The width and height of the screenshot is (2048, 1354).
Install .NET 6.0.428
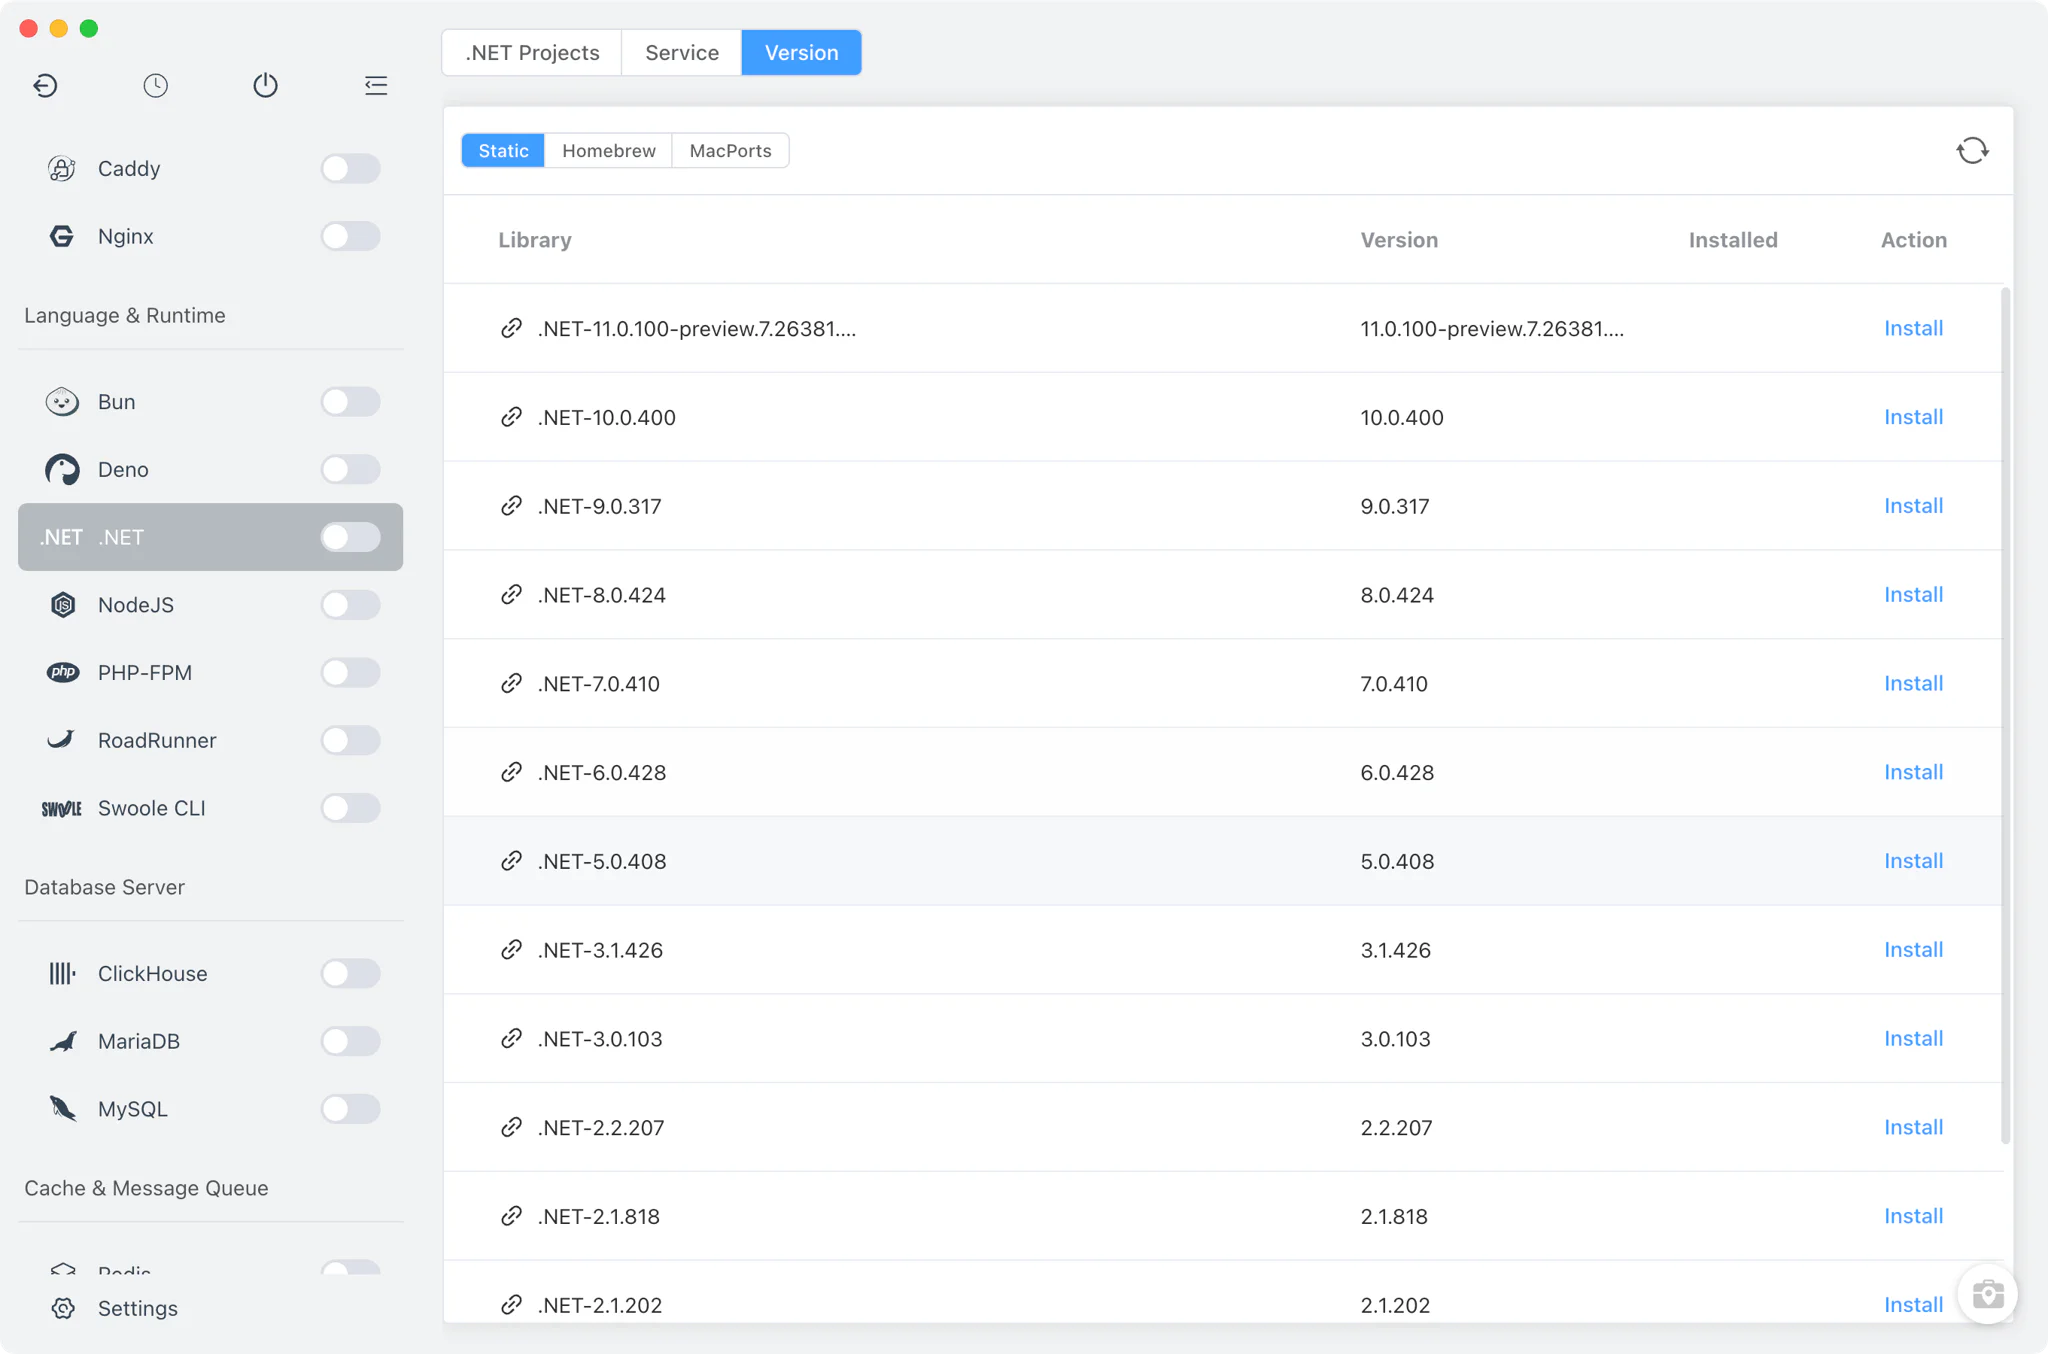[x=1913, y=772]
